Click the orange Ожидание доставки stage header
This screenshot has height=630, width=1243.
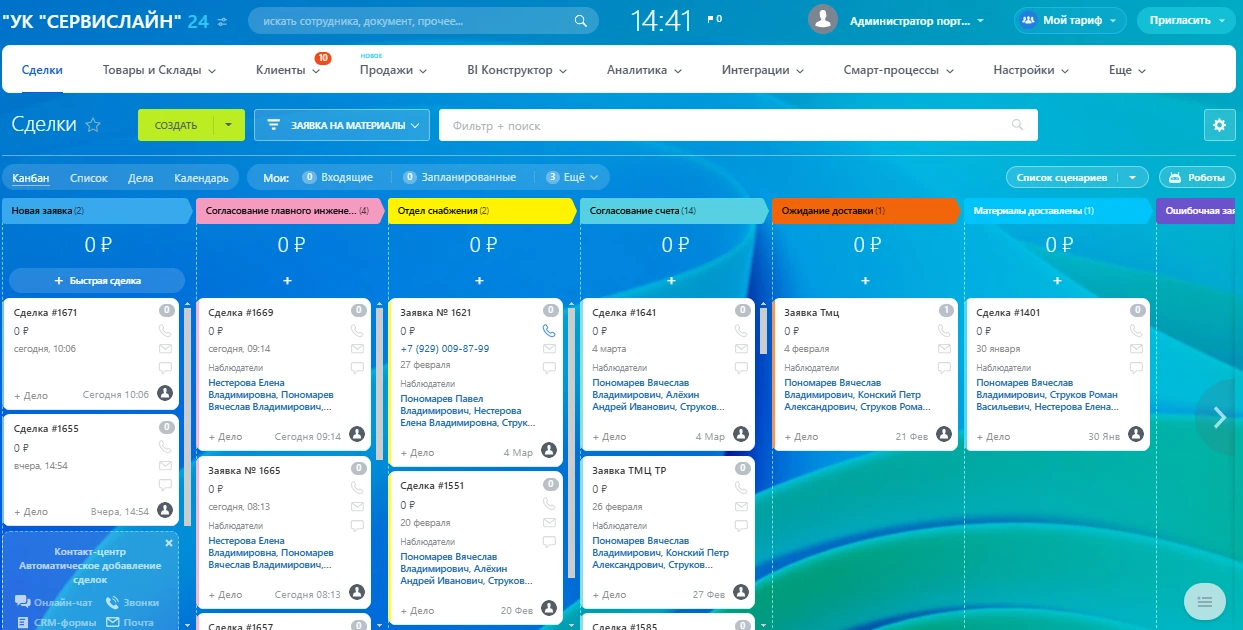[866, 211]
